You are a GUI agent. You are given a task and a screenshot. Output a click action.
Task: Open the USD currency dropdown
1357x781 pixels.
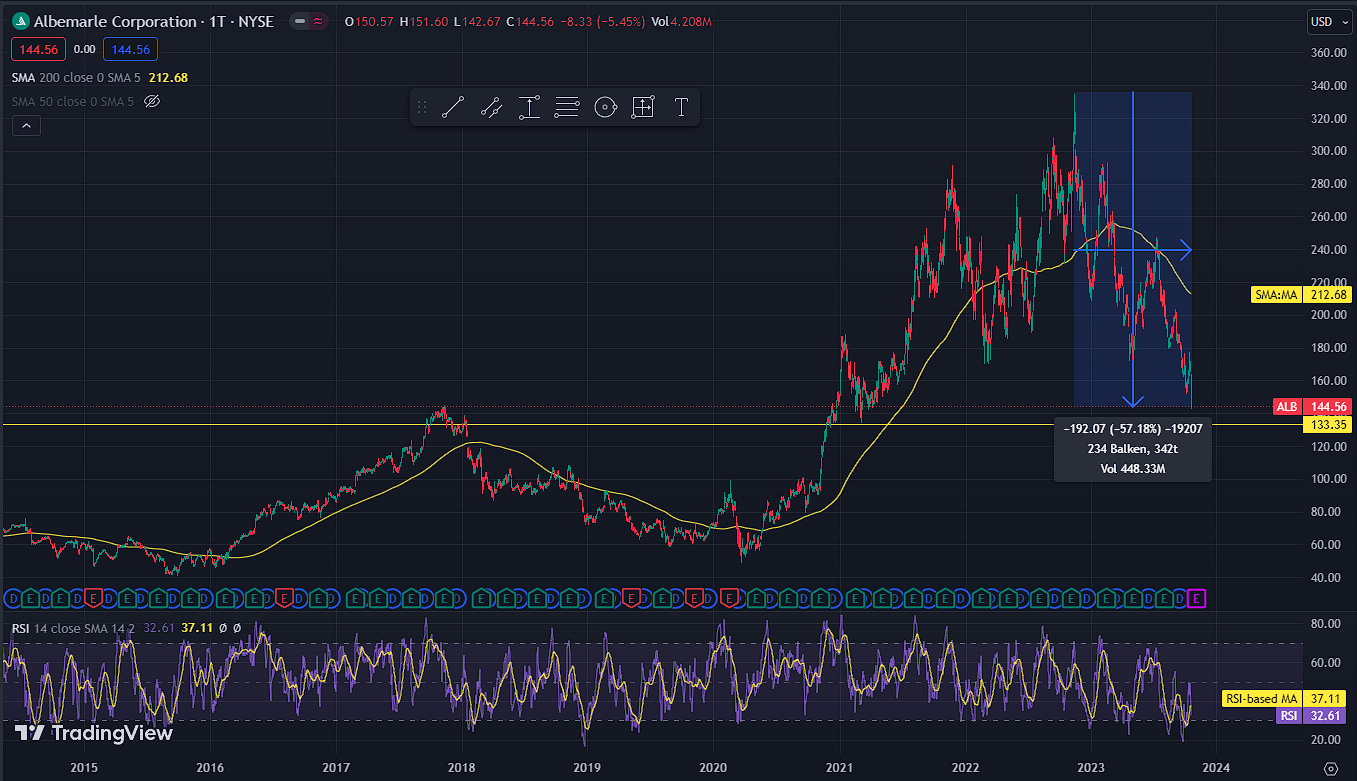click(1328, 22)
